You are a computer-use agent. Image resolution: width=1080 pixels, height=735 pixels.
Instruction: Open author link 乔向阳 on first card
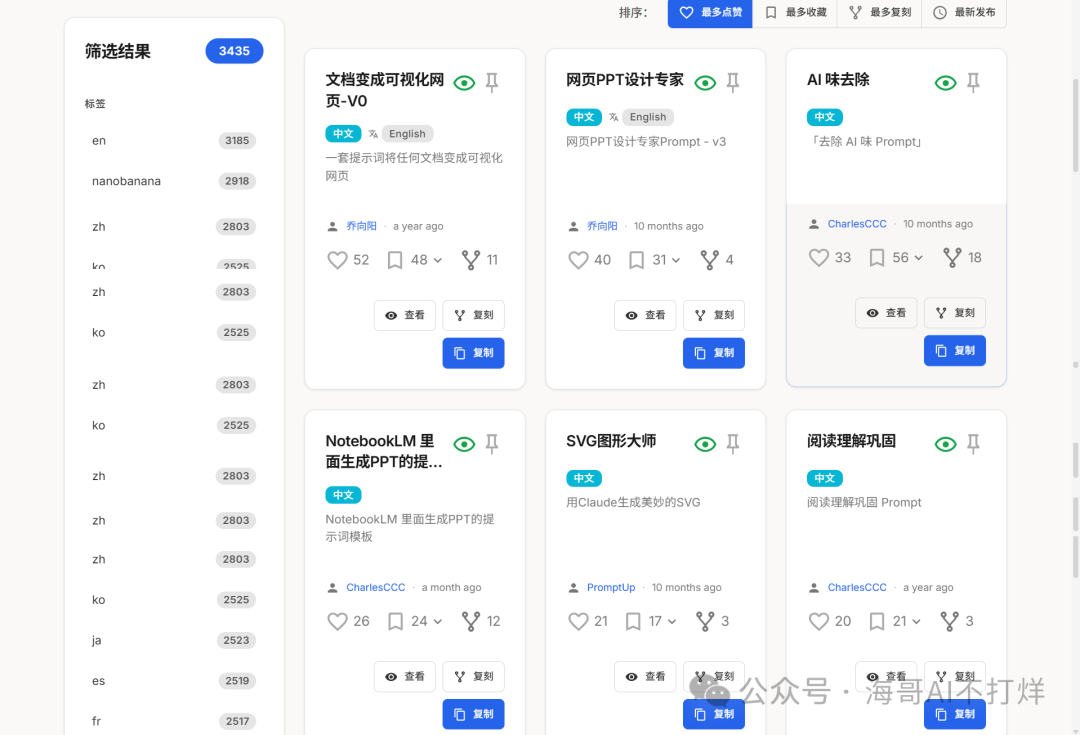click(x=361, y=226)
